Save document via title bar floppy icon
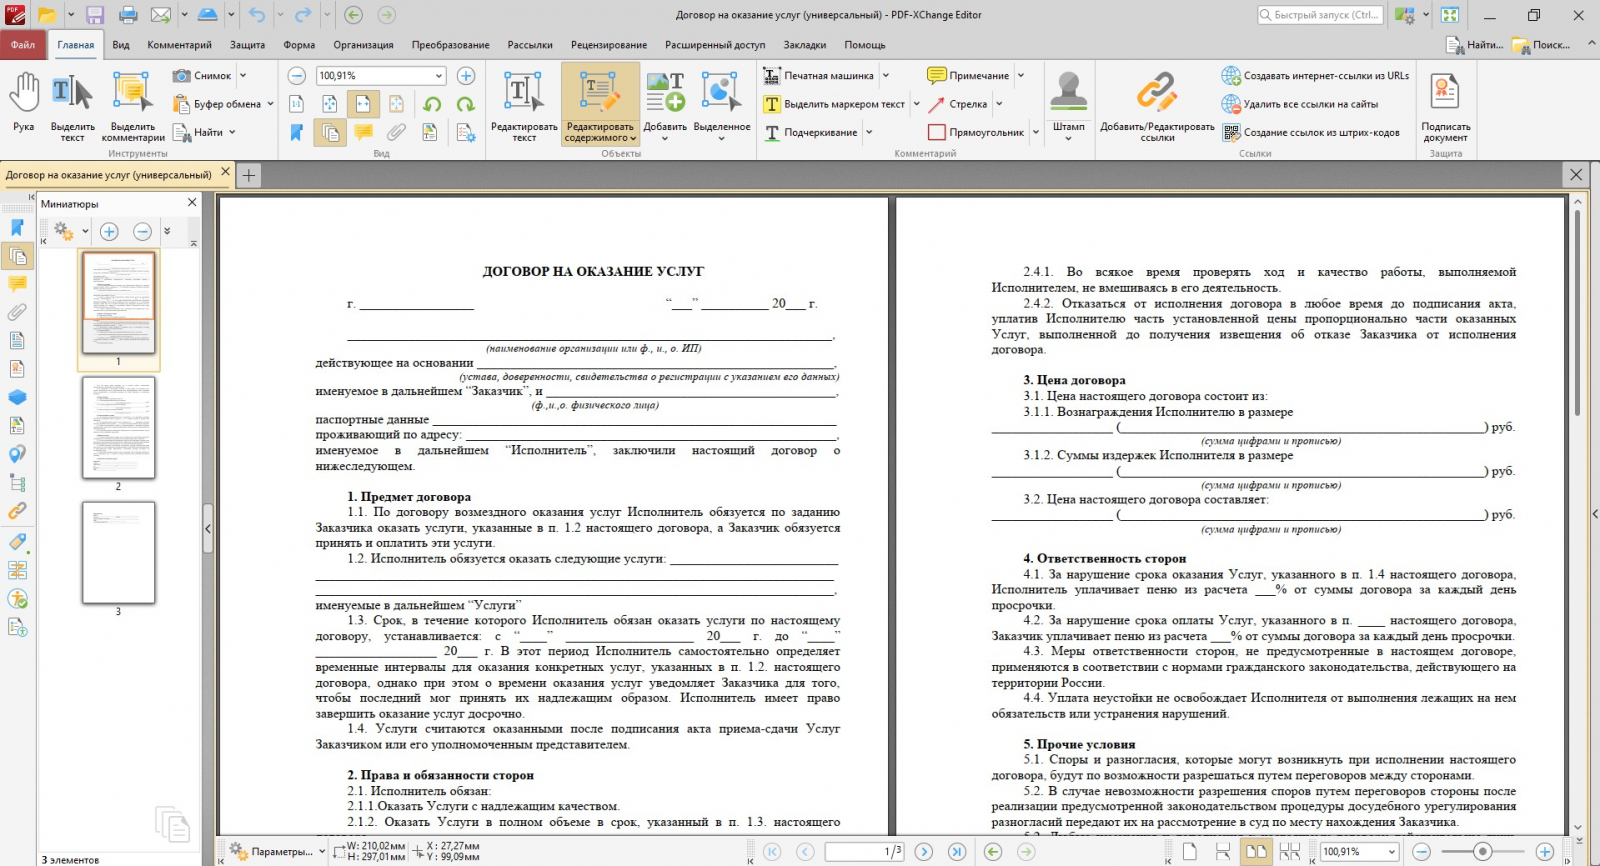The height and width of the screenshot is (866, 1600). (95, 15)
